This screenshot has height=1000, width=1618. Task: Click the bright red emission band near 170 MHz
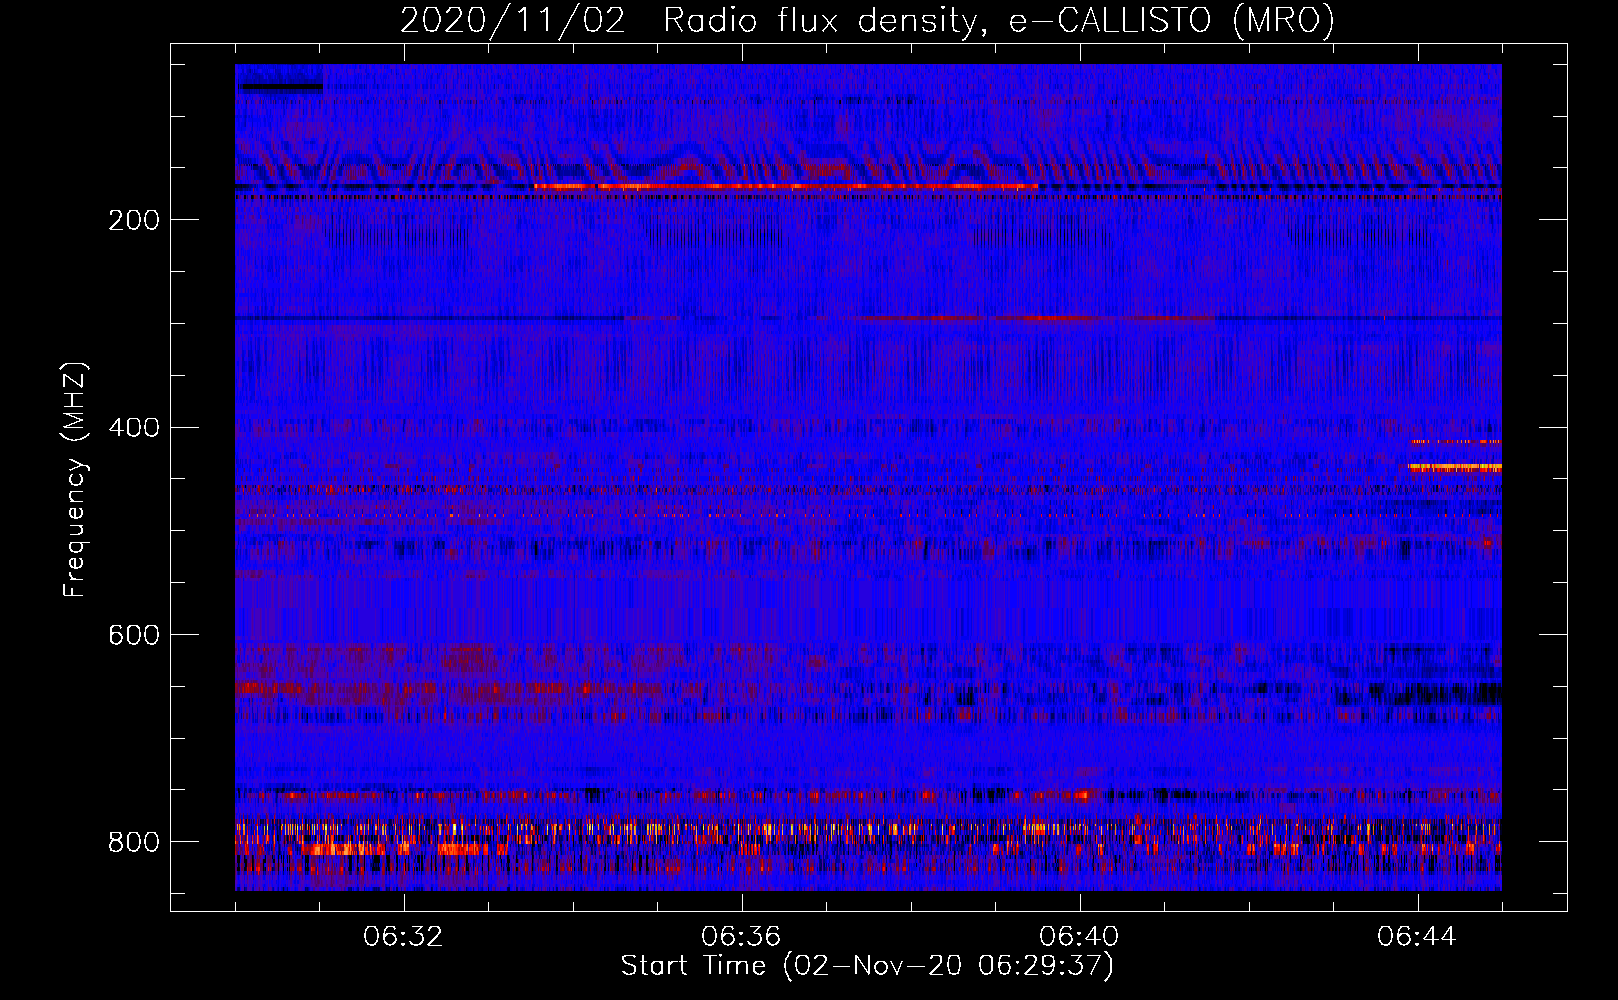[x=786, y=187]
